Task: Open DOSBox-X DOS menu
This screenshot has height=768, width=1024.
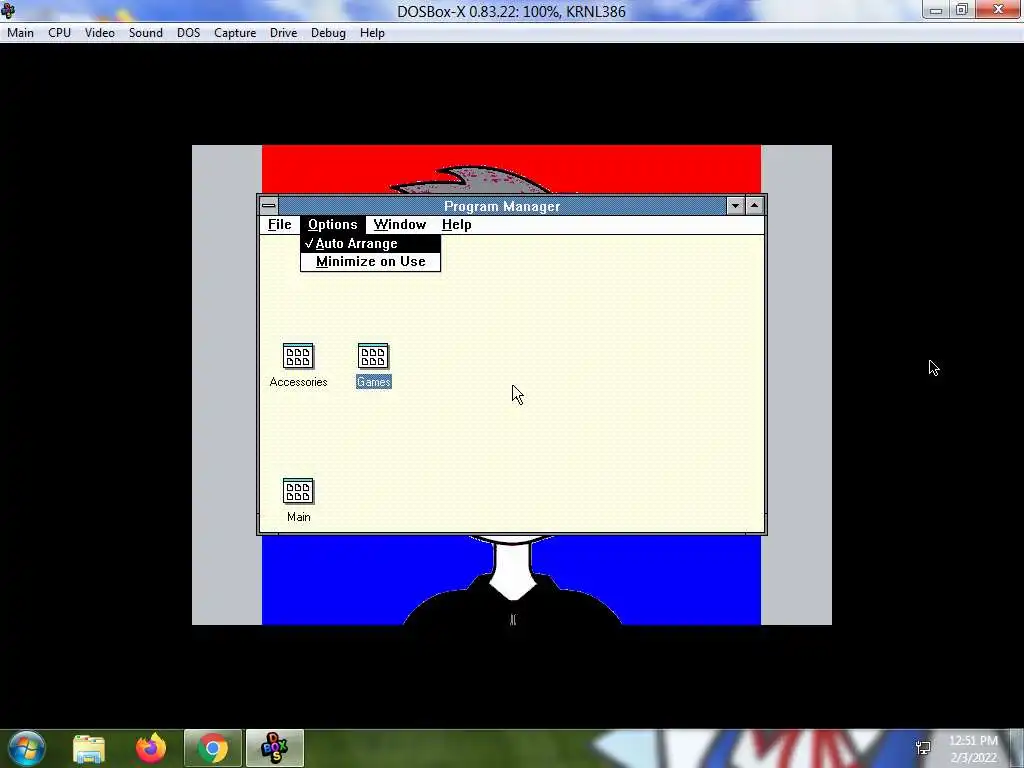Action: (x=189, y=33)
